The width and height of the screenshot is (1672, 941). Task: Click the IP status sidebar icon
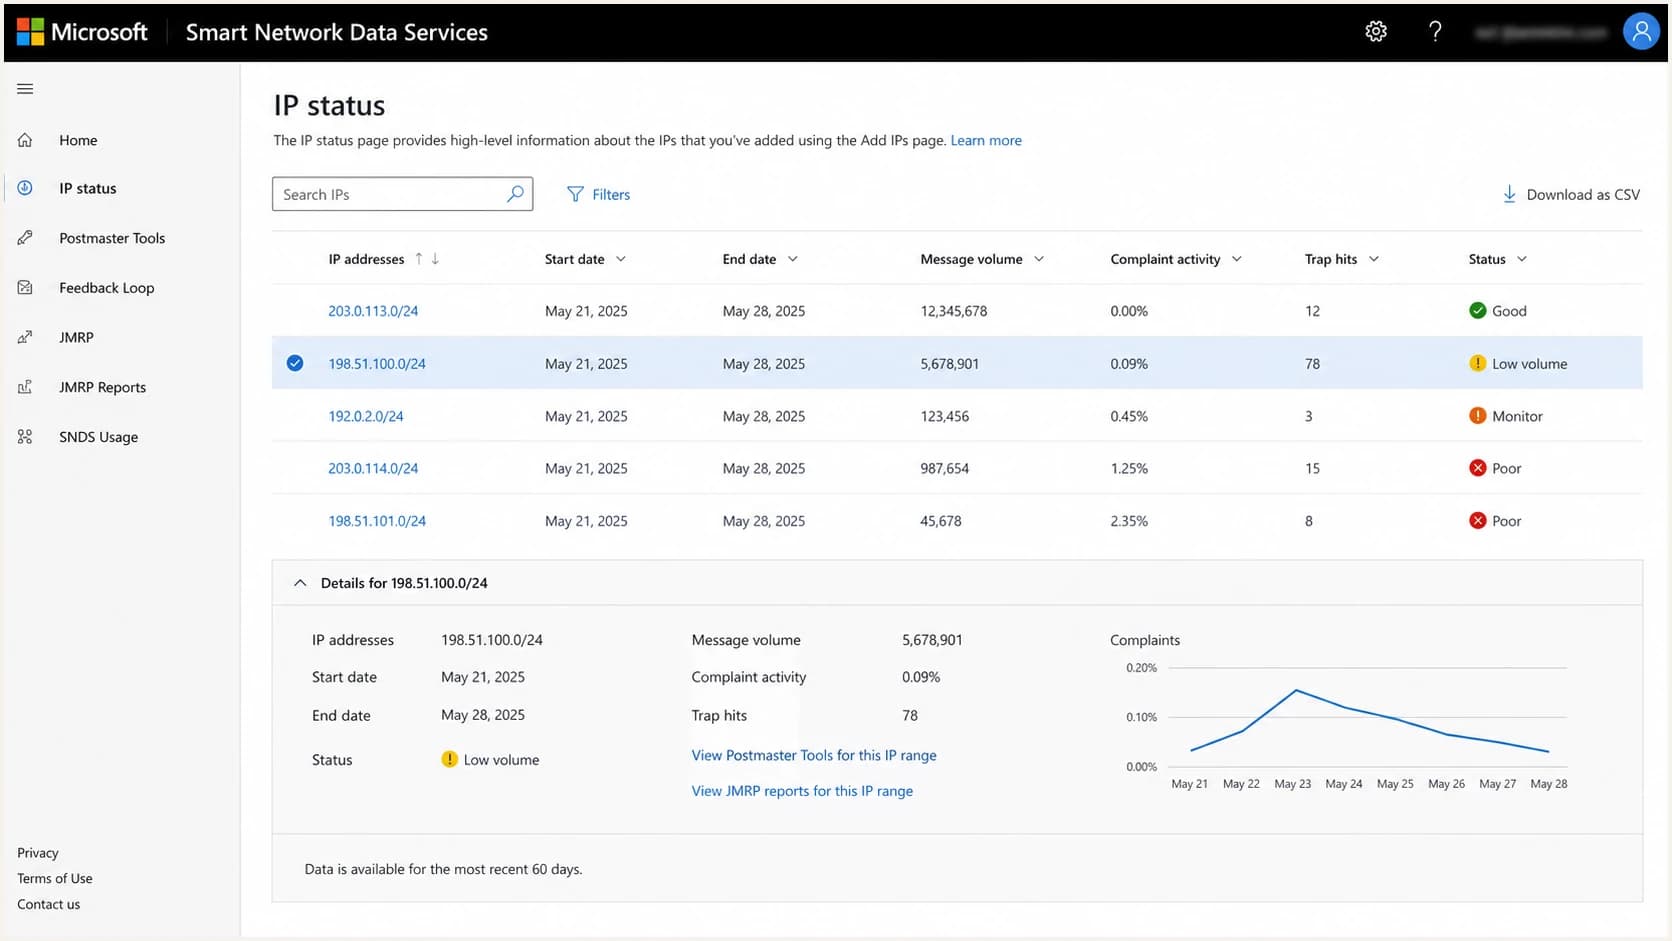(x=25, y=188)
